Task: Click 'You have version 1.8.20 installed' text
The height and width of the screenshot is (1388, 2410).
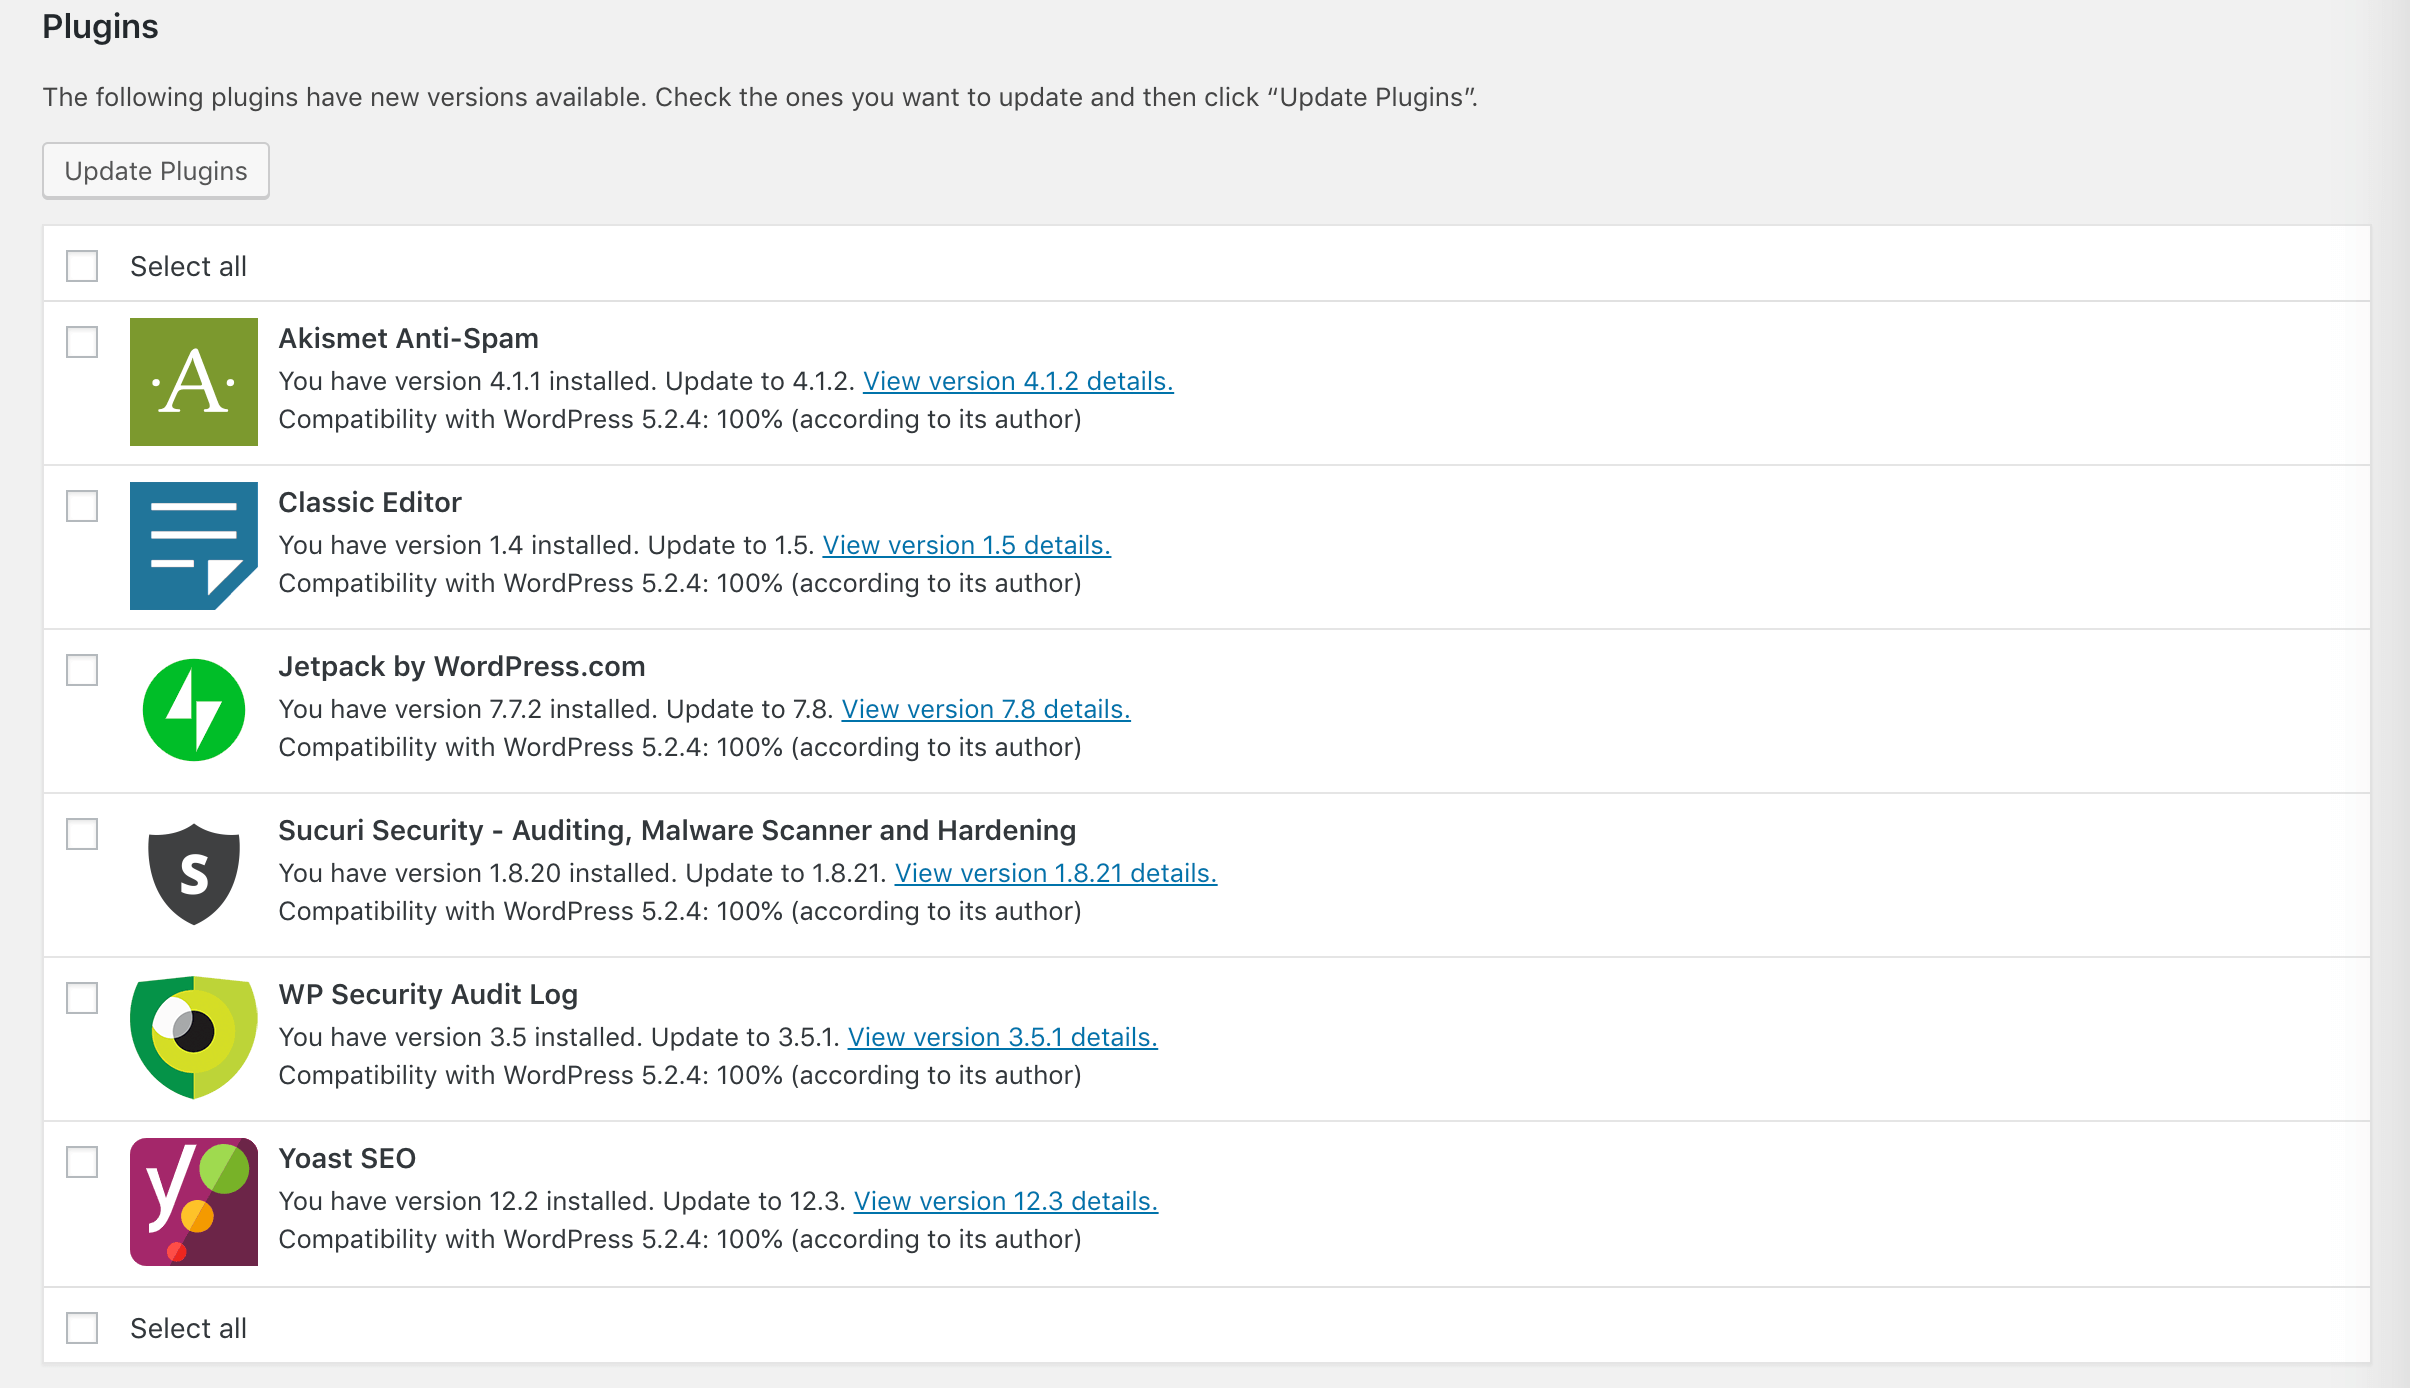Action: coord(478,873)
